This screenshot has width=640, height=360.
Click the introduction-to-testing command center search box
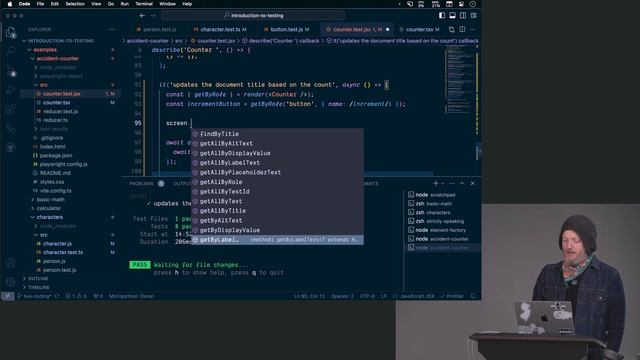(x=253, y=16)
